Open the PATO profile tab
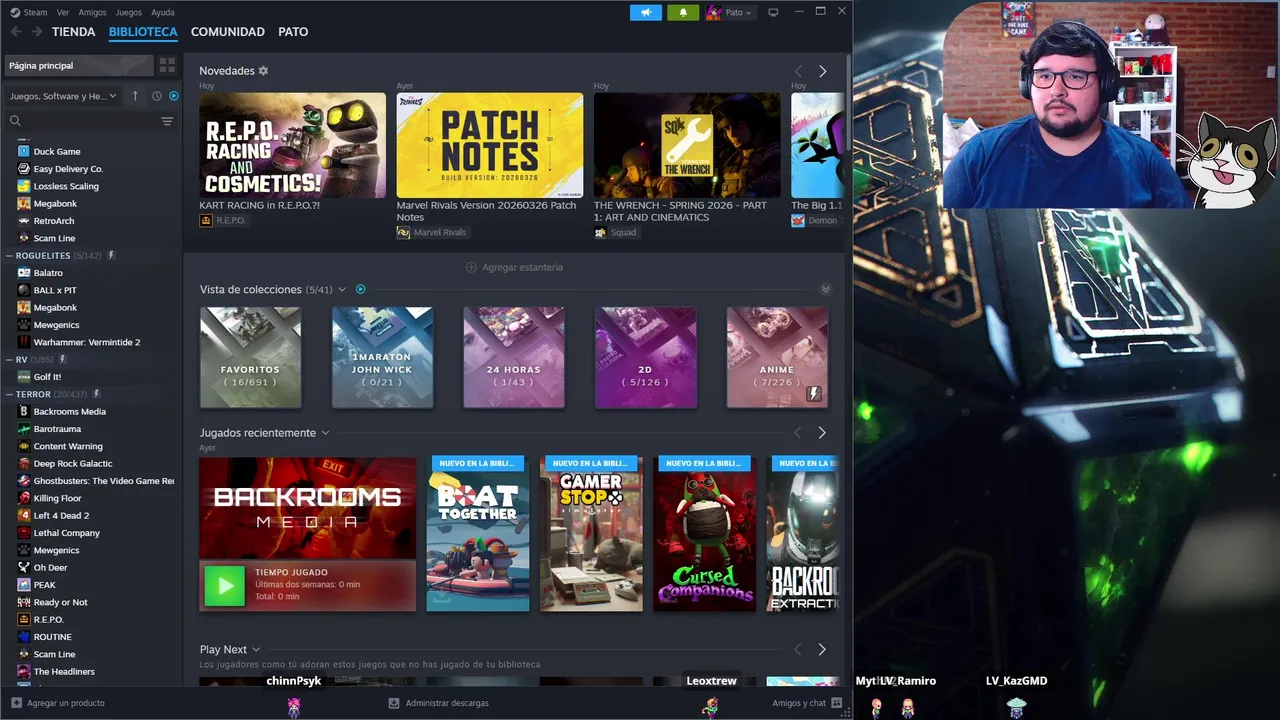Image resolution: width=1280 pixels, height=720 pixels. (293, 32)
